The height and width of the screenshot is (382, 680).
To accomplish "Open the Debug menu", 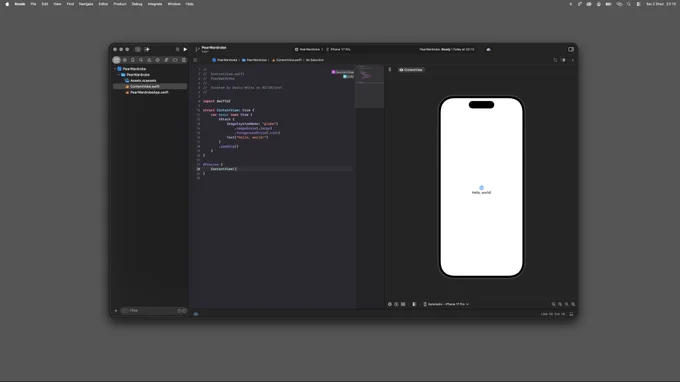I will coord(137,4).
